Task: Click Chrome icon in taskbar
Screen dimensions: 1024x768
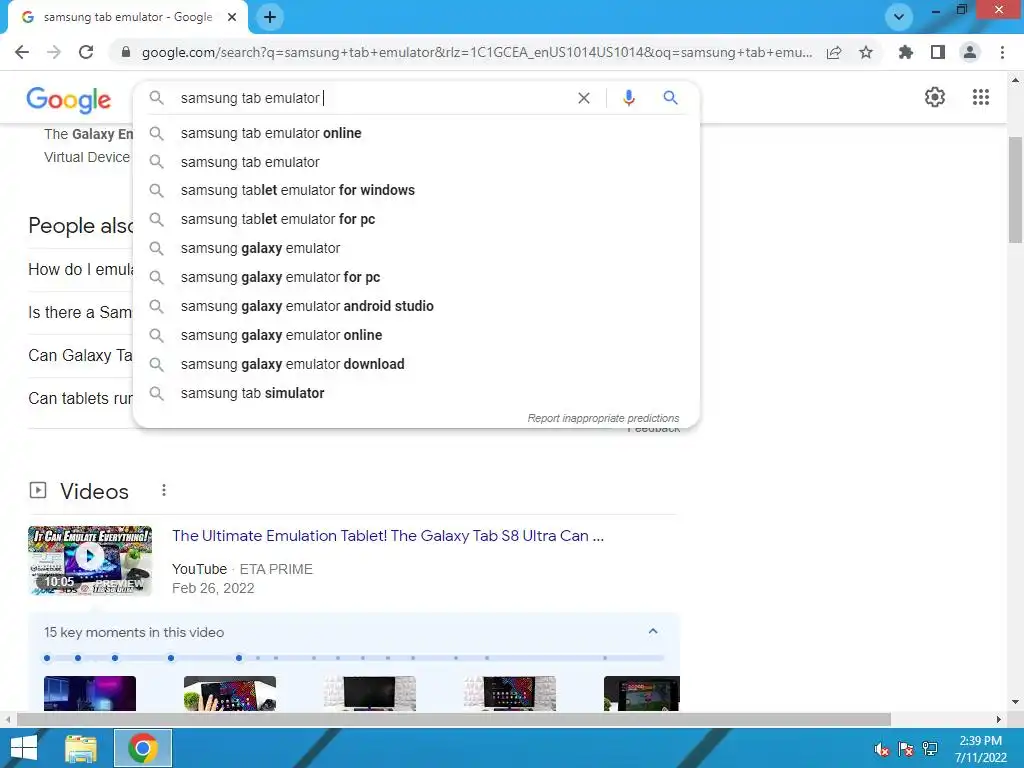Action: click(143, 748)
